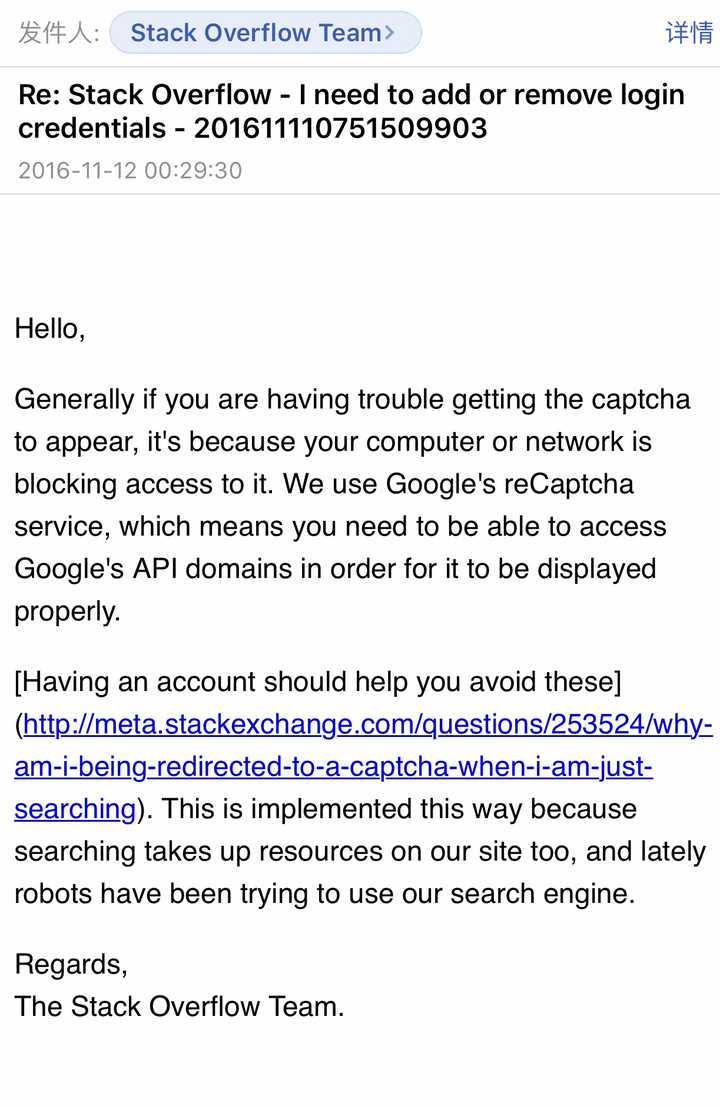Tap the 'Hello,' greeting line

tap(50, 329)
